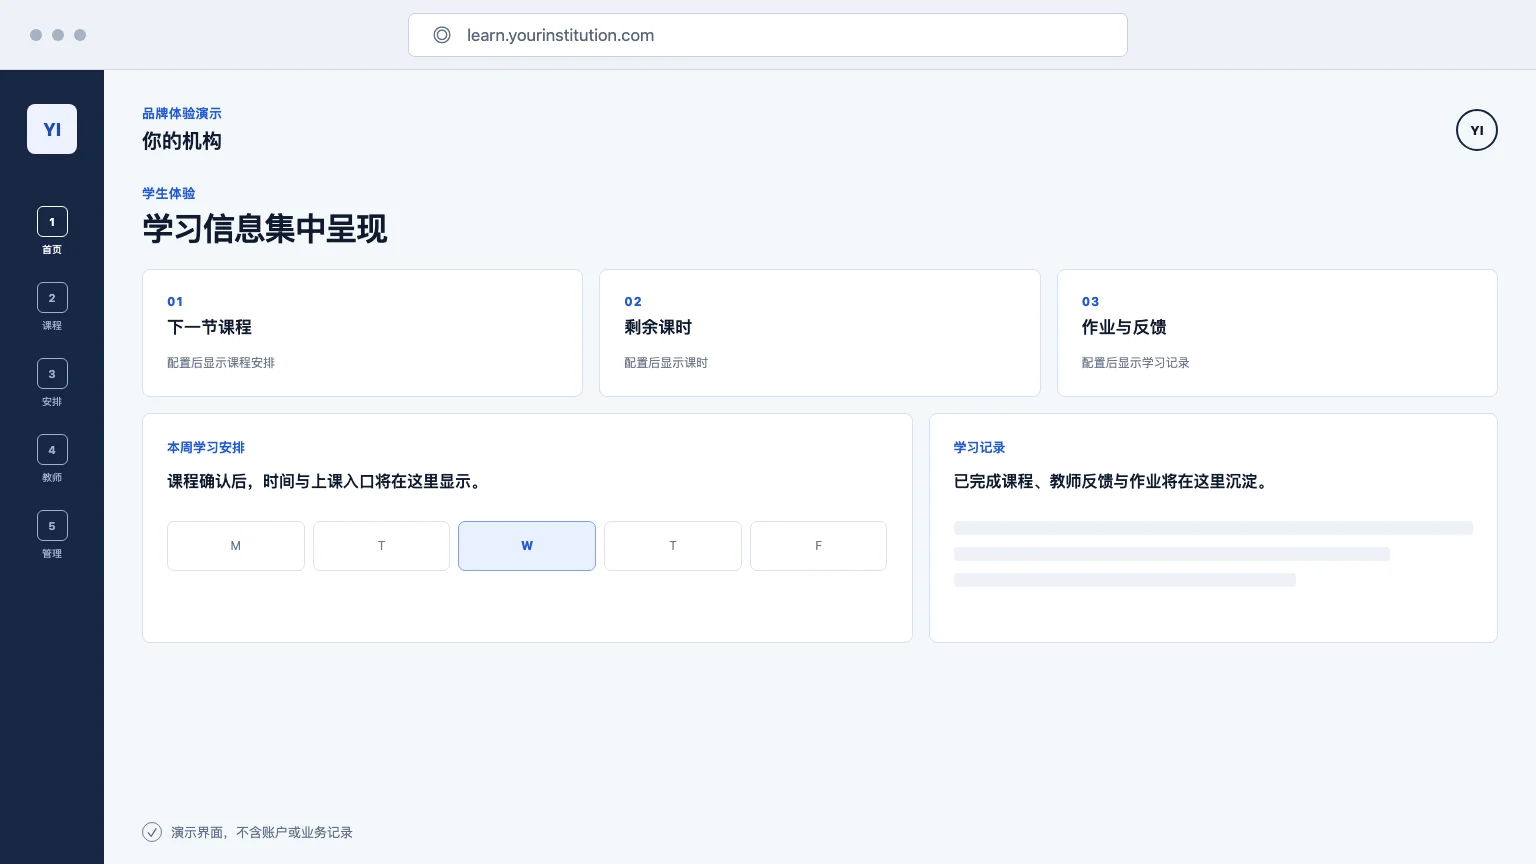
Task: Click the YI logo in the sidebar
Action: (52, 129)
